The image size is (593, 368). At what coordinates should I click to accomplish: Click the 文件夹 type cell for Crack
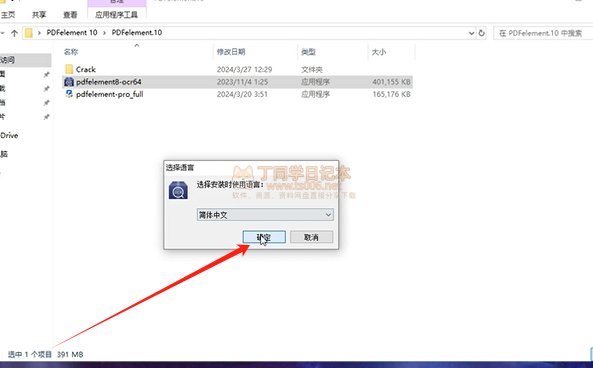tap(312, 70)
